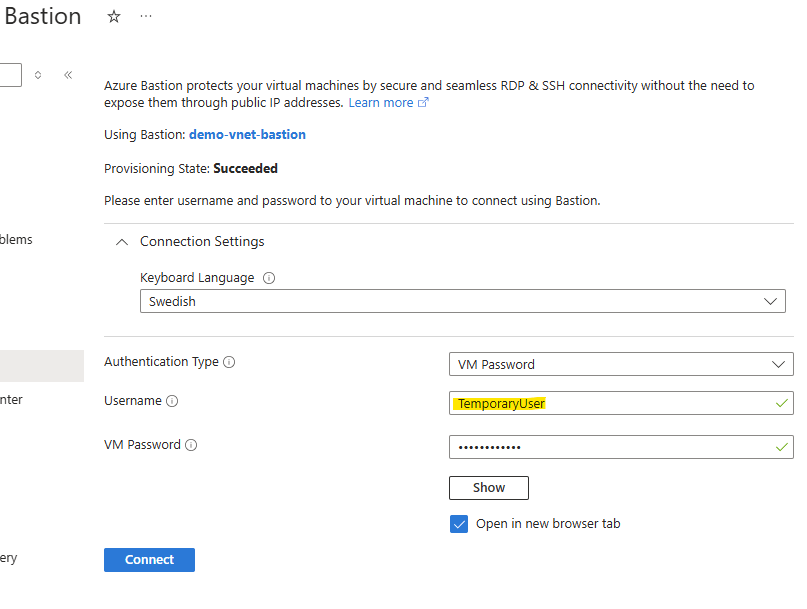Click the up/down sort arrows icon
Image resolution: width=807 pixels, height=609 pixels.
38,75
